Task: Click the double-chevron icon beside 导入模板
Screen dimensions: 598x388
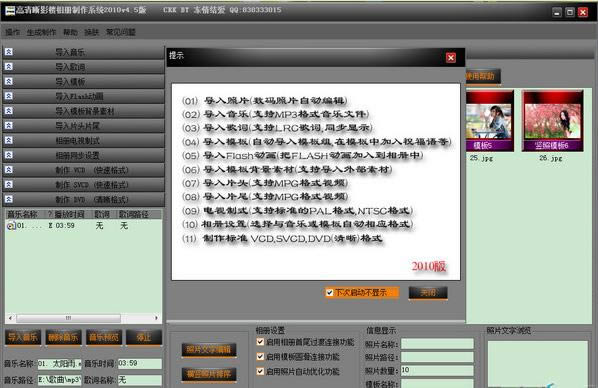Action: (9, 81)
